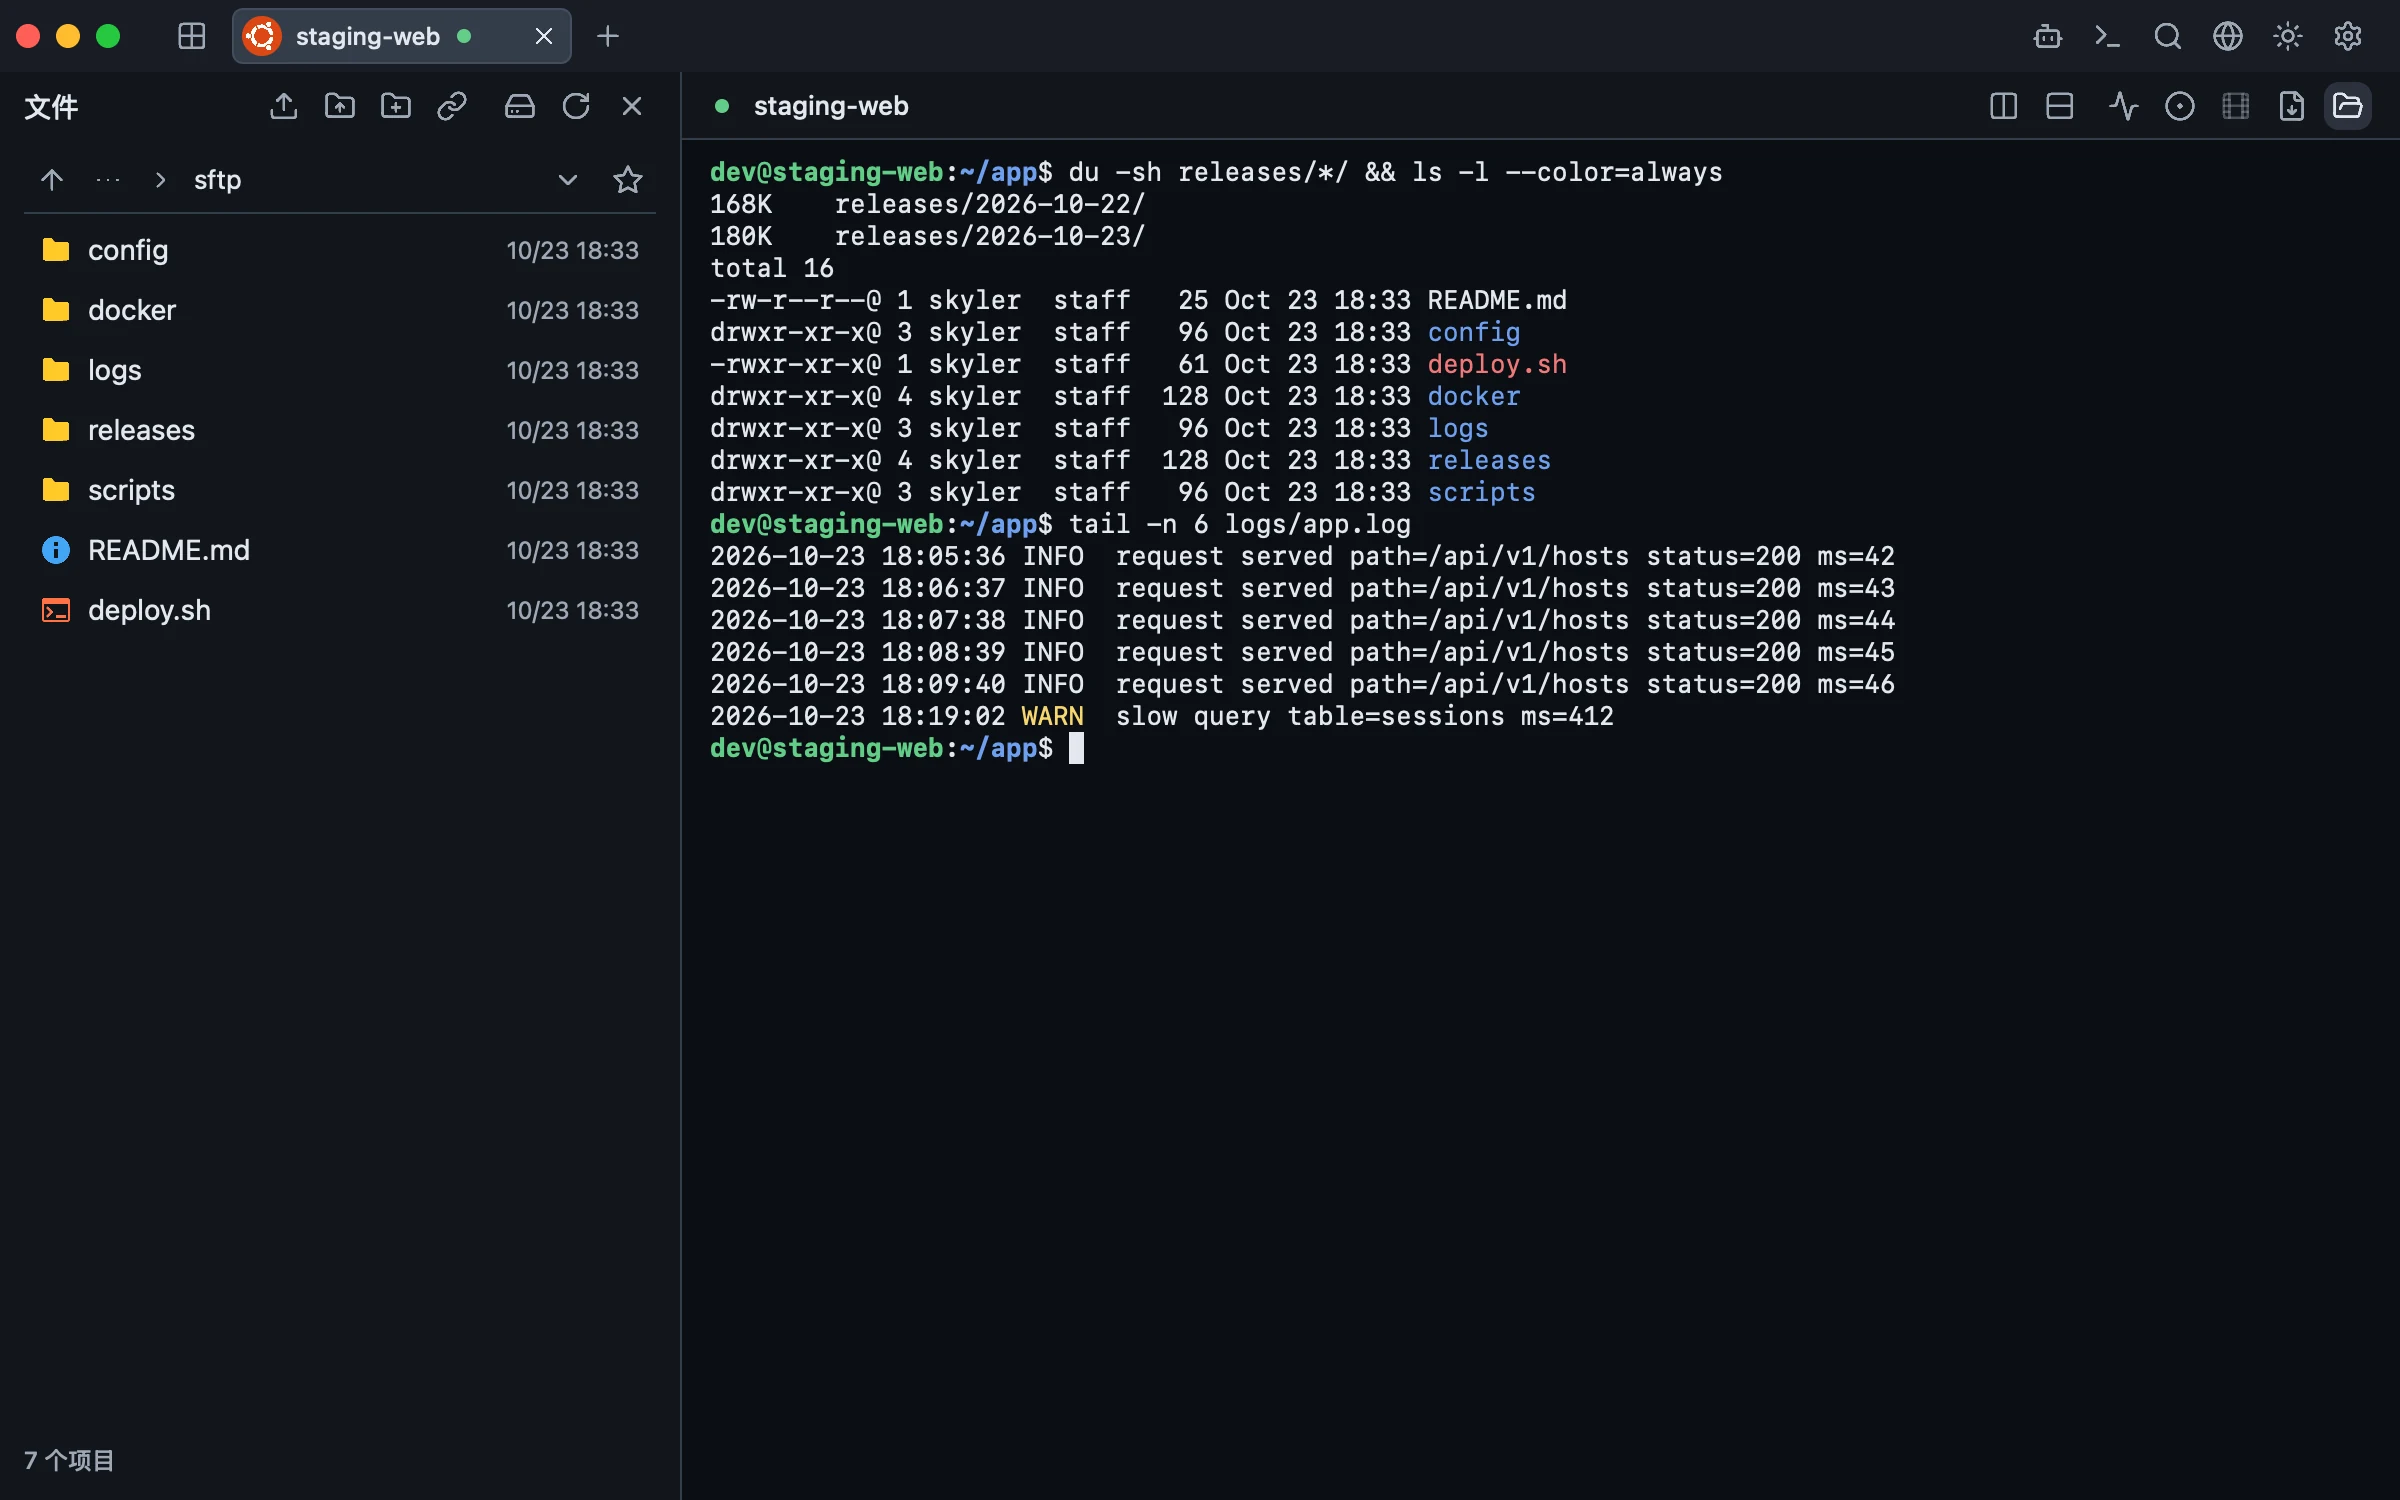
Task: Click upload folder icon in file panel
Action: [x=339, y=106]
